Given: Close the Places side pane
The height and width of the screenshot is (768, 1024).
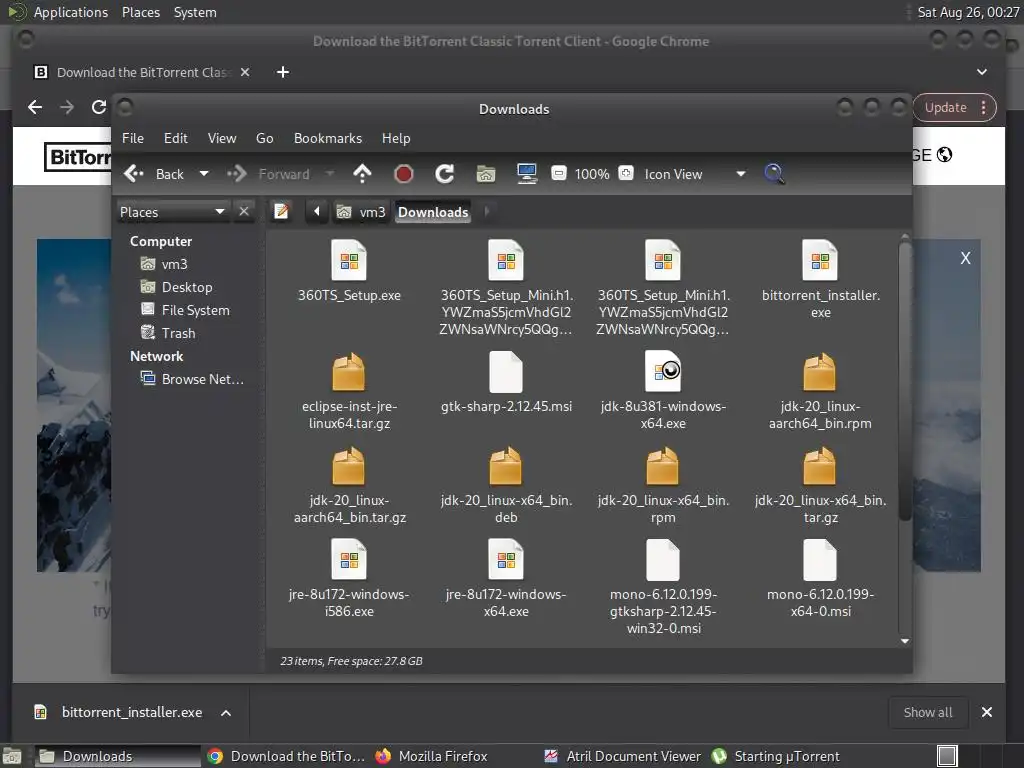Looking at the screenshot, I should click(244, 212).
